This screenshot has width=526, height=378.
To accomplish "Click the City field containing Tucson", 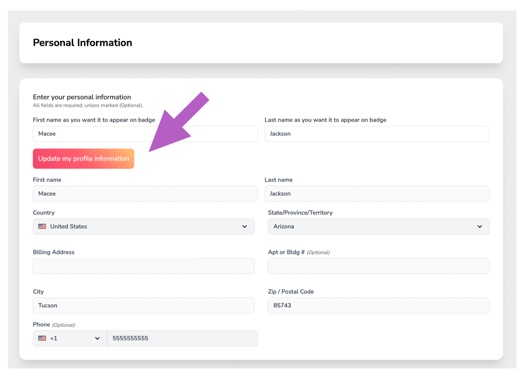I will pyautogui.click(x=144, y=306).
